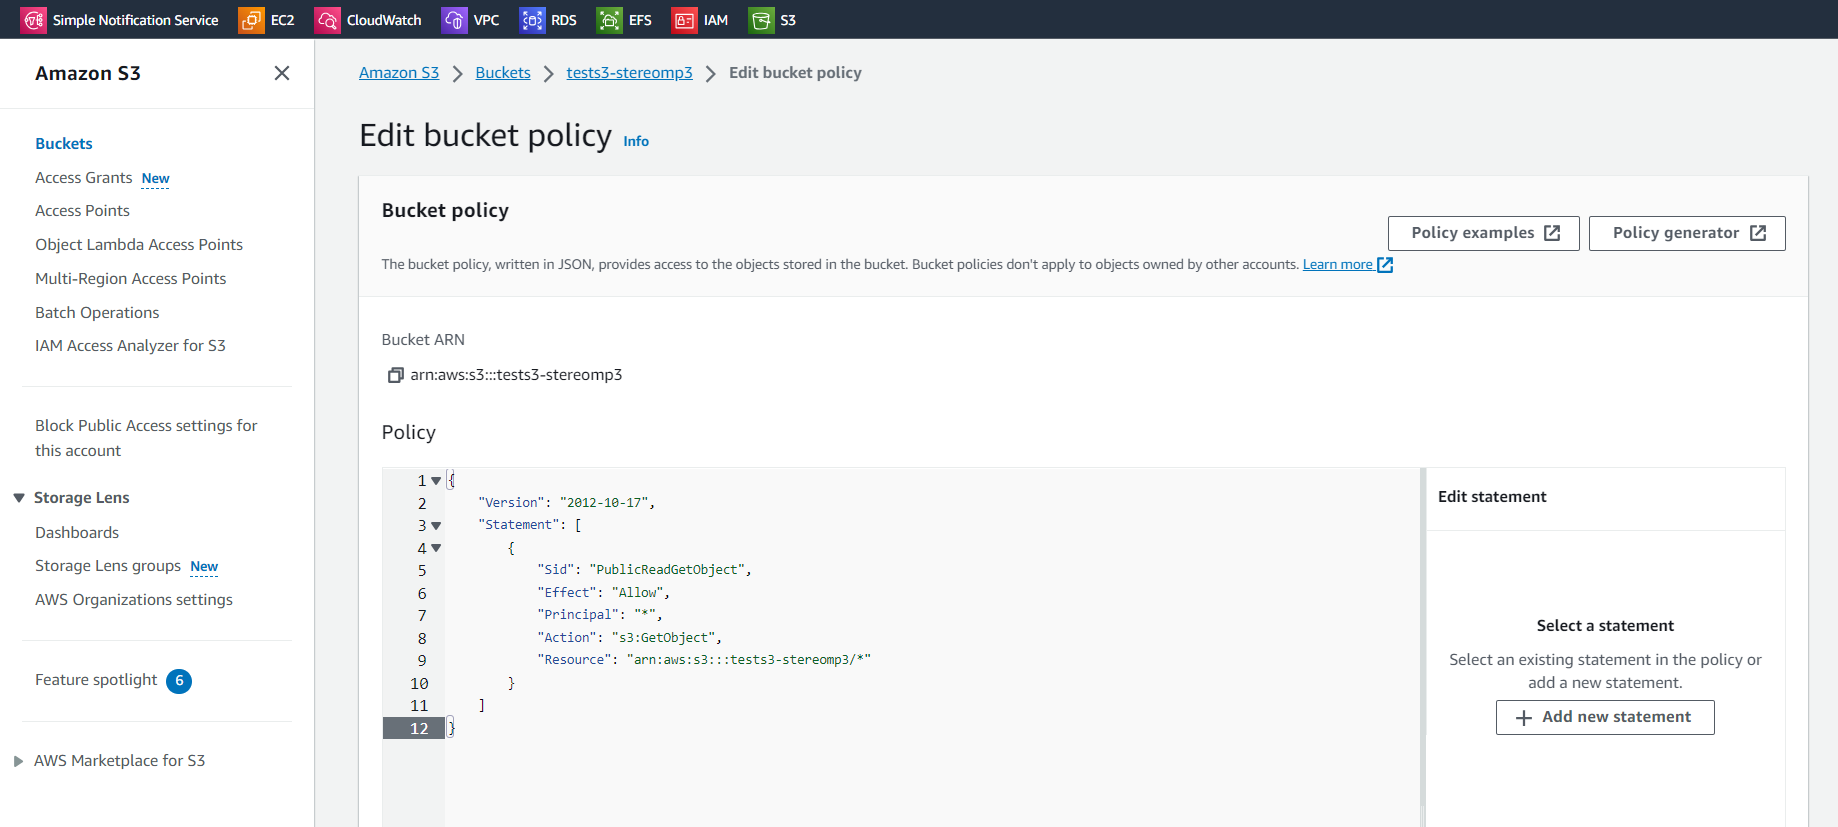Viewport: 1838px width, 827px height.
Task: Open Object Lambda Access Points
Action: click(139, 245)
